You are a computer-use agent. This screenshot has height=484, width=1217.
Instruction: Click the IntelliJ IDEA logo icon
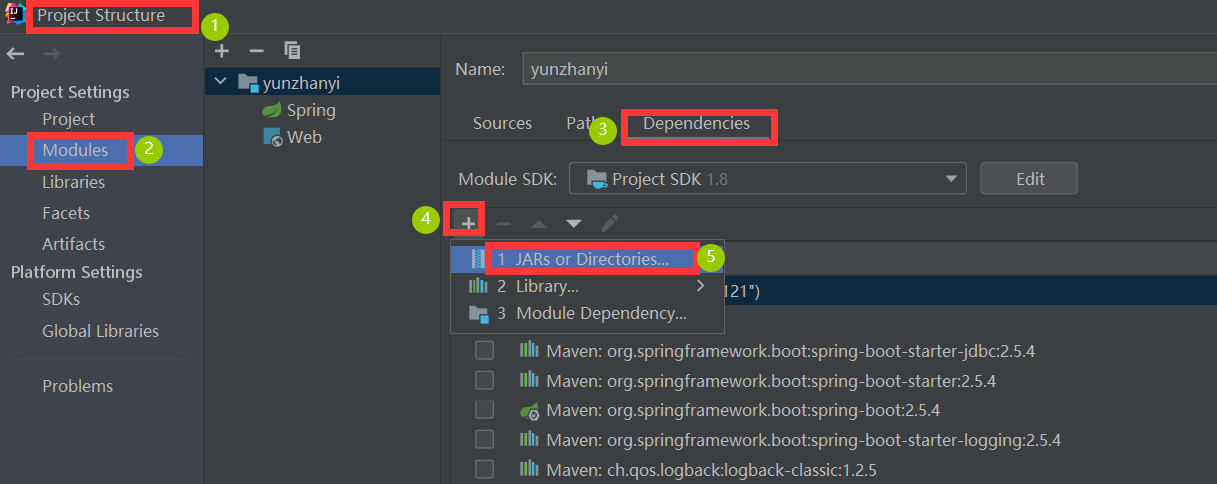click(13, 14)
